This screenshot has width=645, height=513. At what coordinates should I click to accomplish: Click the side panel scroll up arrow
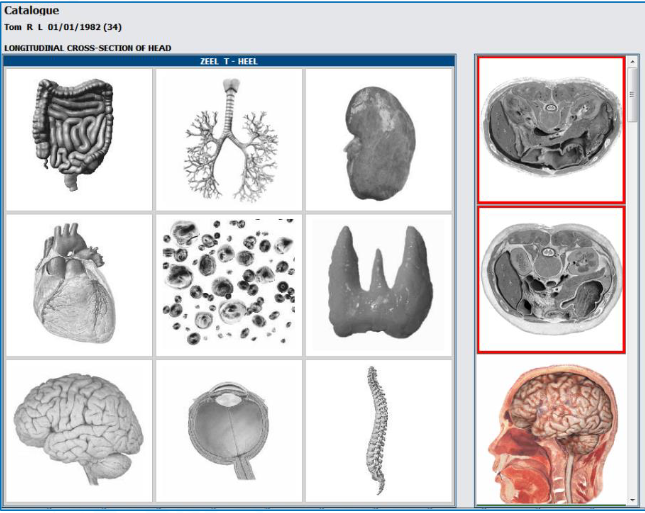(633, 62)
